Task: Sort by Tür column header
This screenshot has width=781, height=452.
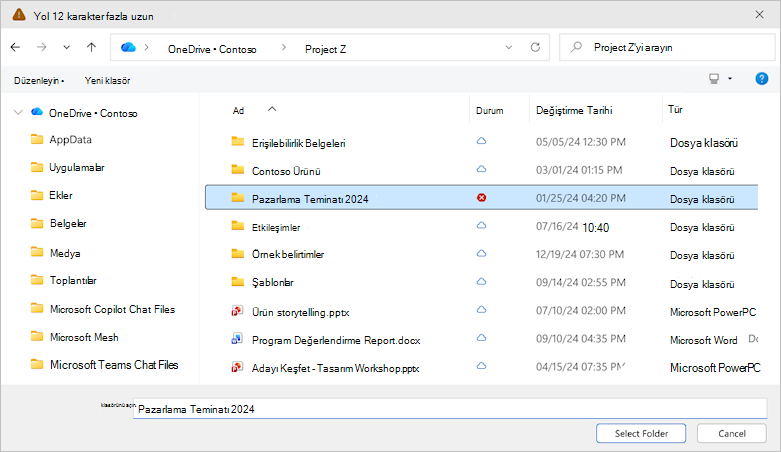Action: click(675, 109)
